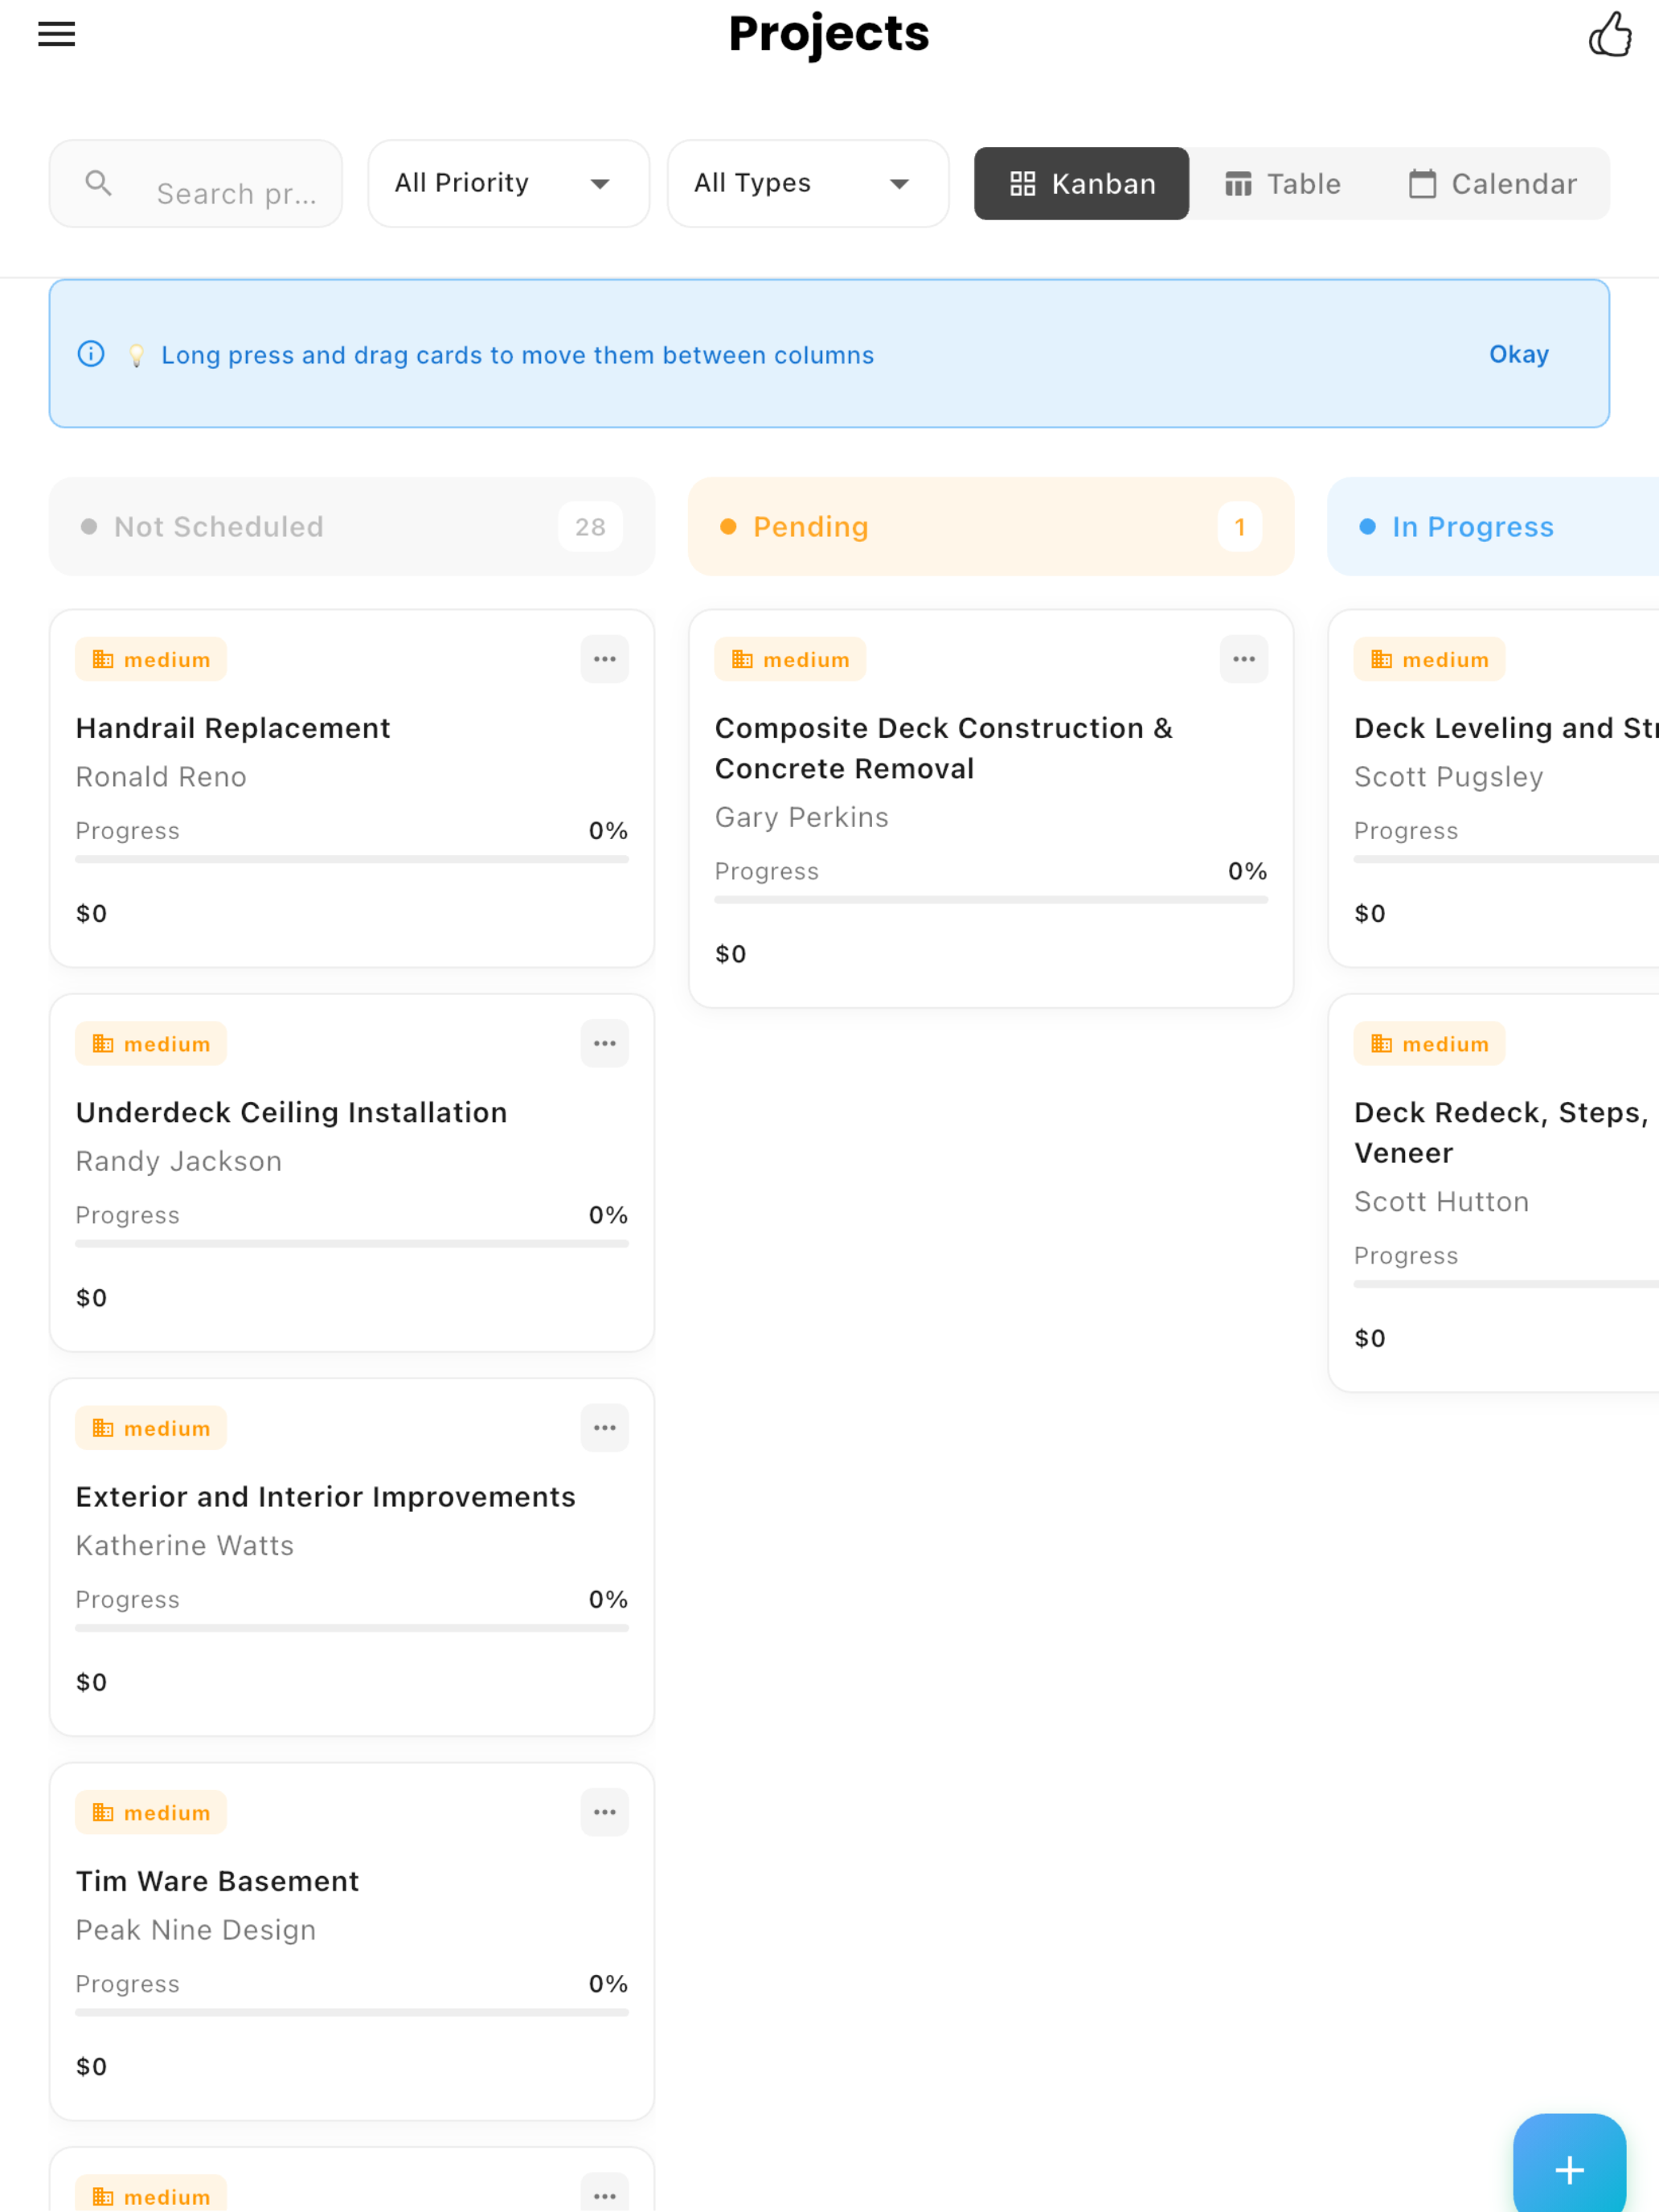Switch to Calendar view

[1493, 183]
